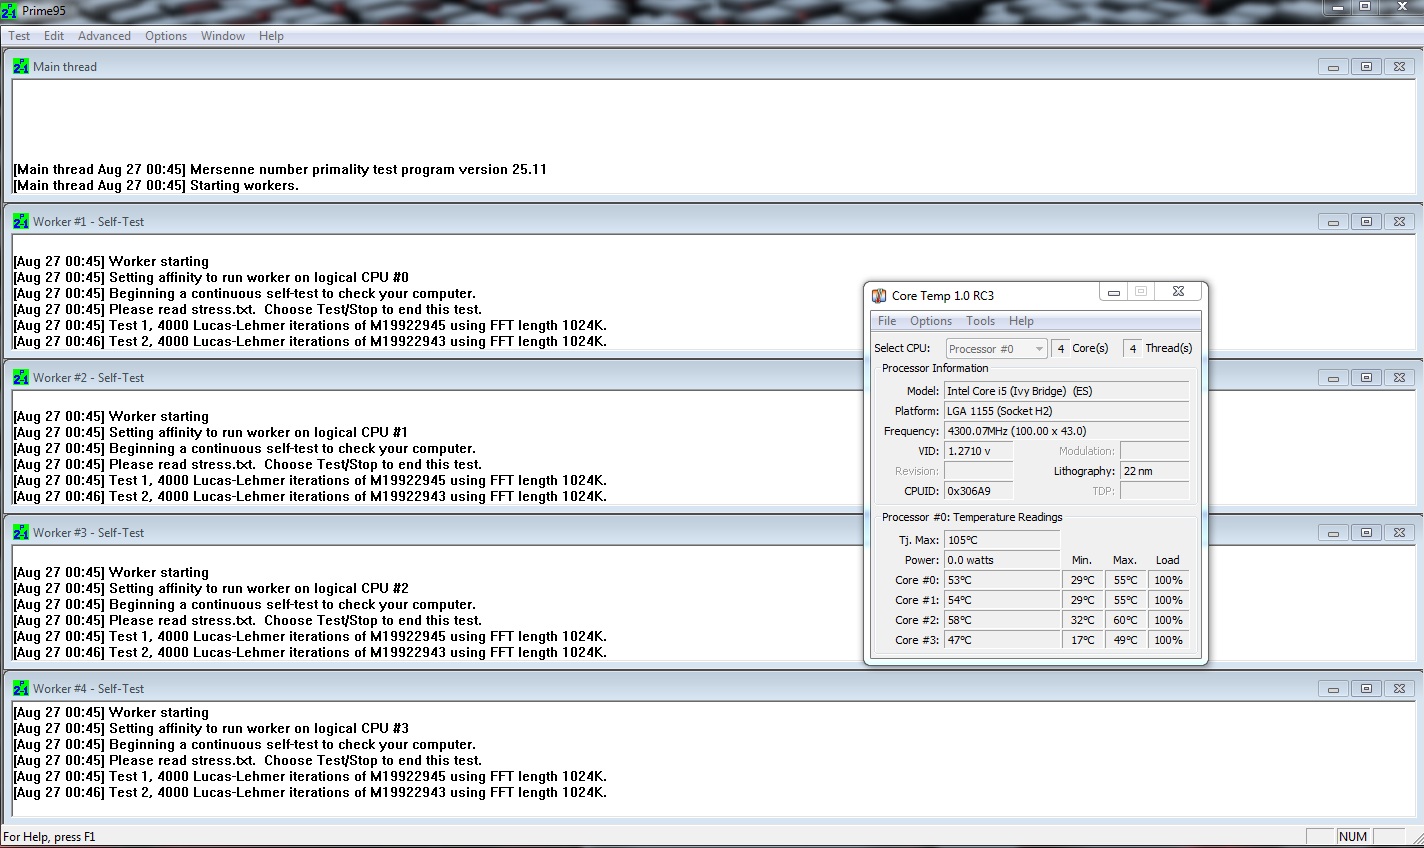Viewport: 1424px width, 848px height.
Task: Click the CPUID value 0x306A9
Action: click(x=978, y=491)
